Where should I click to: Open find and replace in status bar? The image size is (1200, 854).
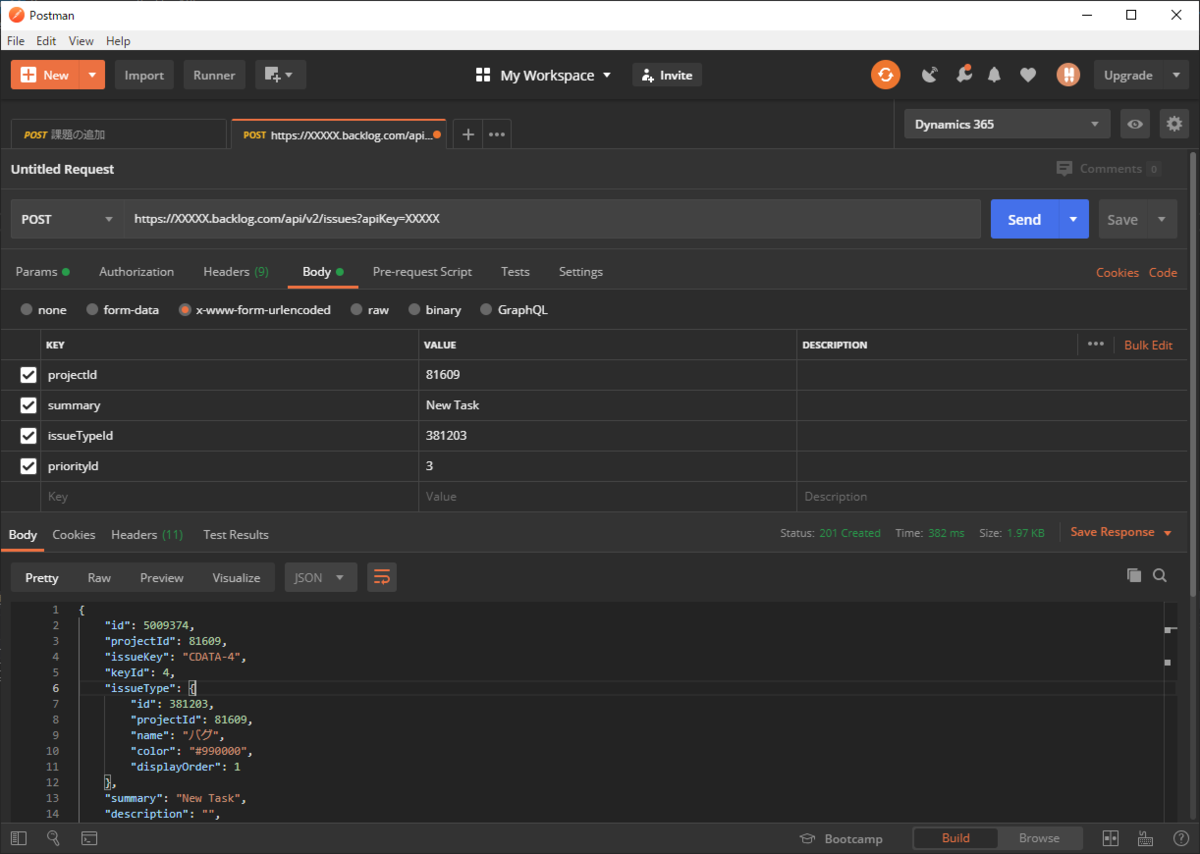[53, 838]
